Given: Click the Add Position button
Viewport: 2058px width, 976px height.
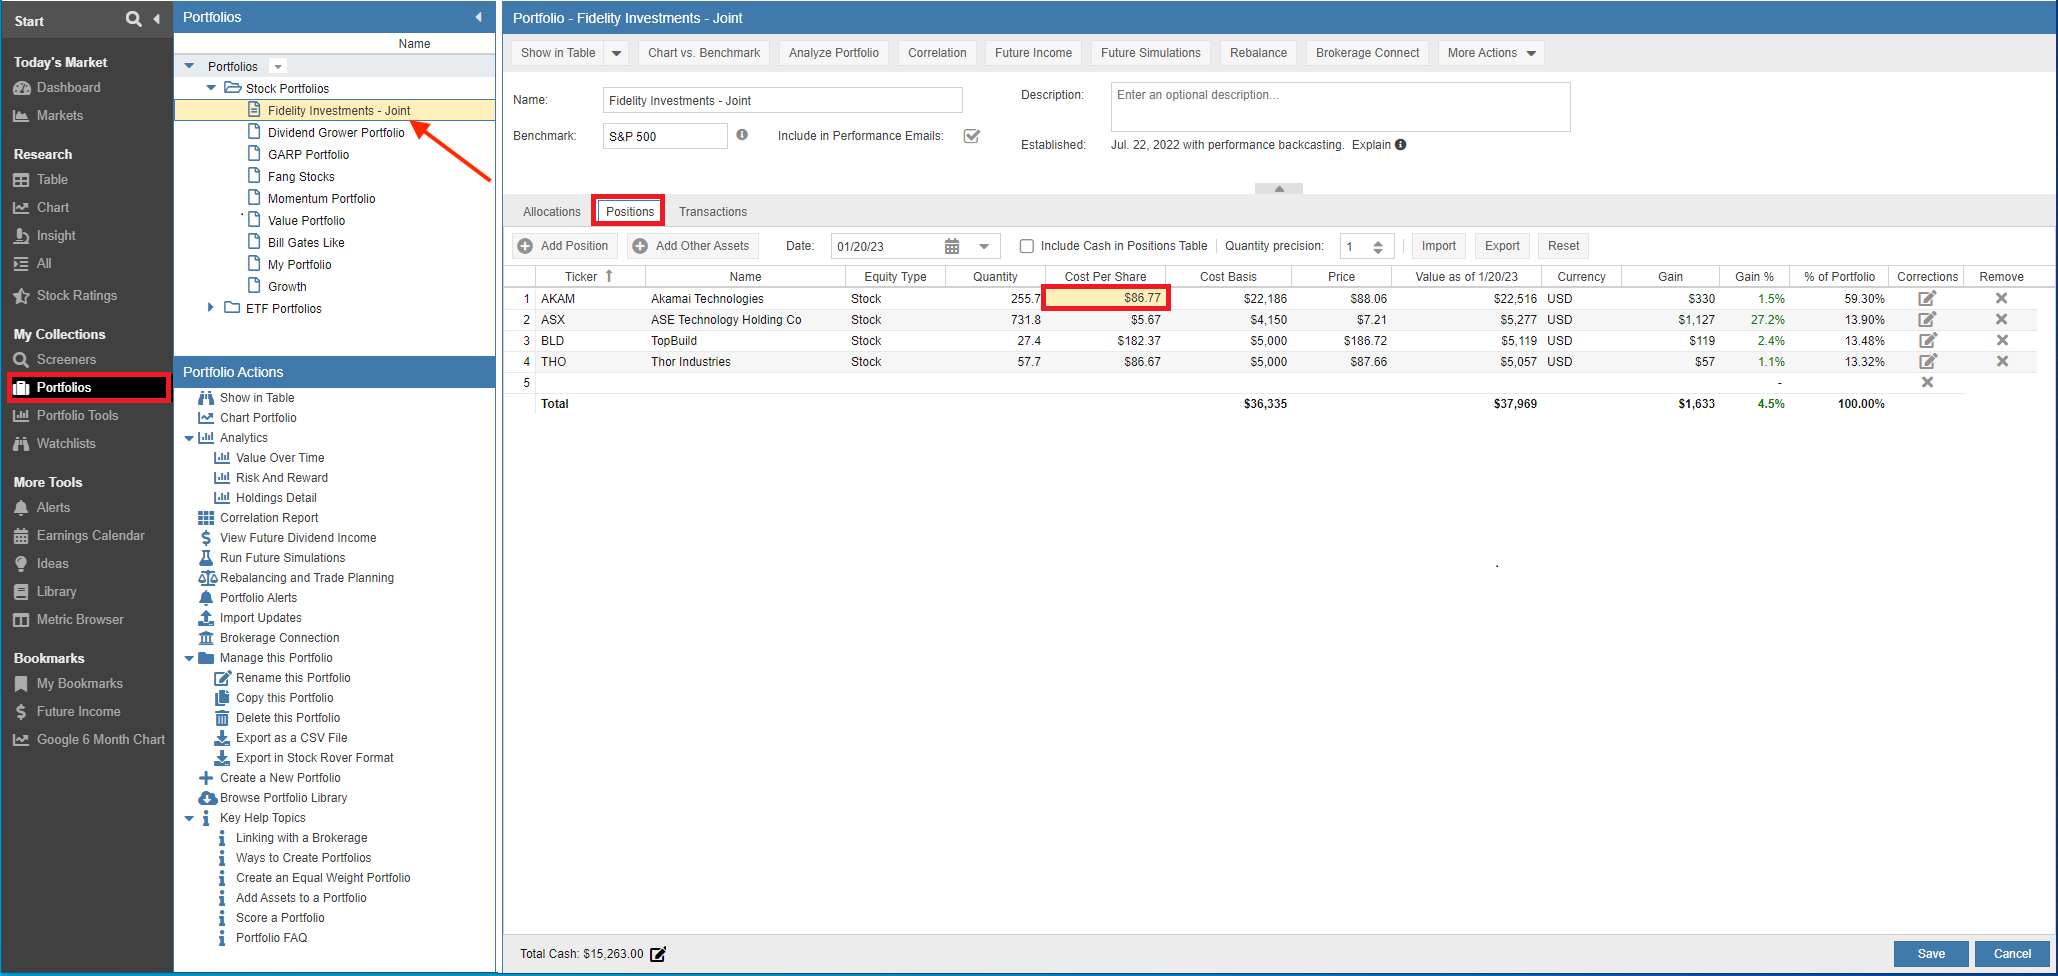Looking at the screenshot, I should [565, 246].
